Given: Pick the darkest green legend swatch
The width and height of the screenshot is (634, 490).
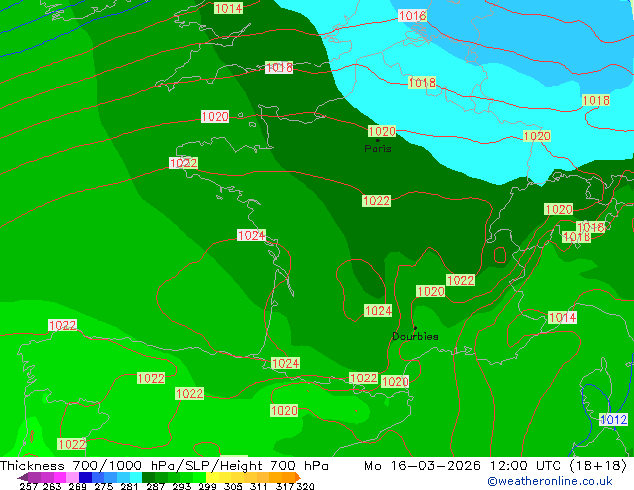Looking at the screenshot, I should click(148, 477).
